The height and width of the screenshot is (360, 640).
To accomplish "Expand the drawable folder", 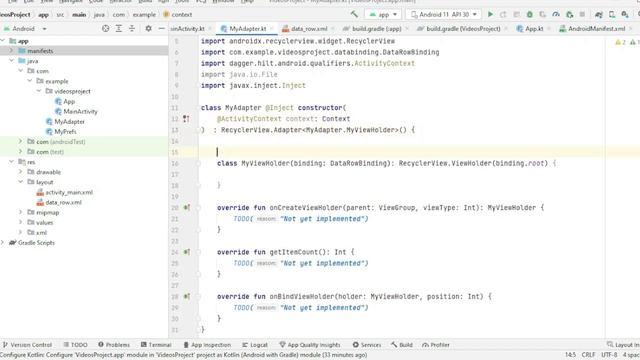I will [x=20, y=172].
